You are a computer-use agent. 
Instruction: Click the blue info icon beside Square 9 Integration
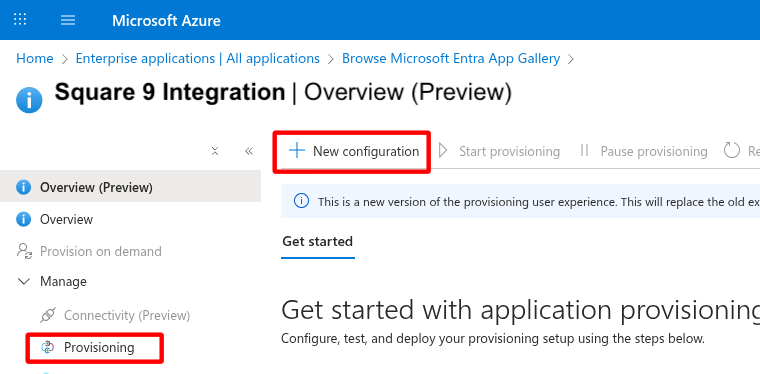point(29,100)
